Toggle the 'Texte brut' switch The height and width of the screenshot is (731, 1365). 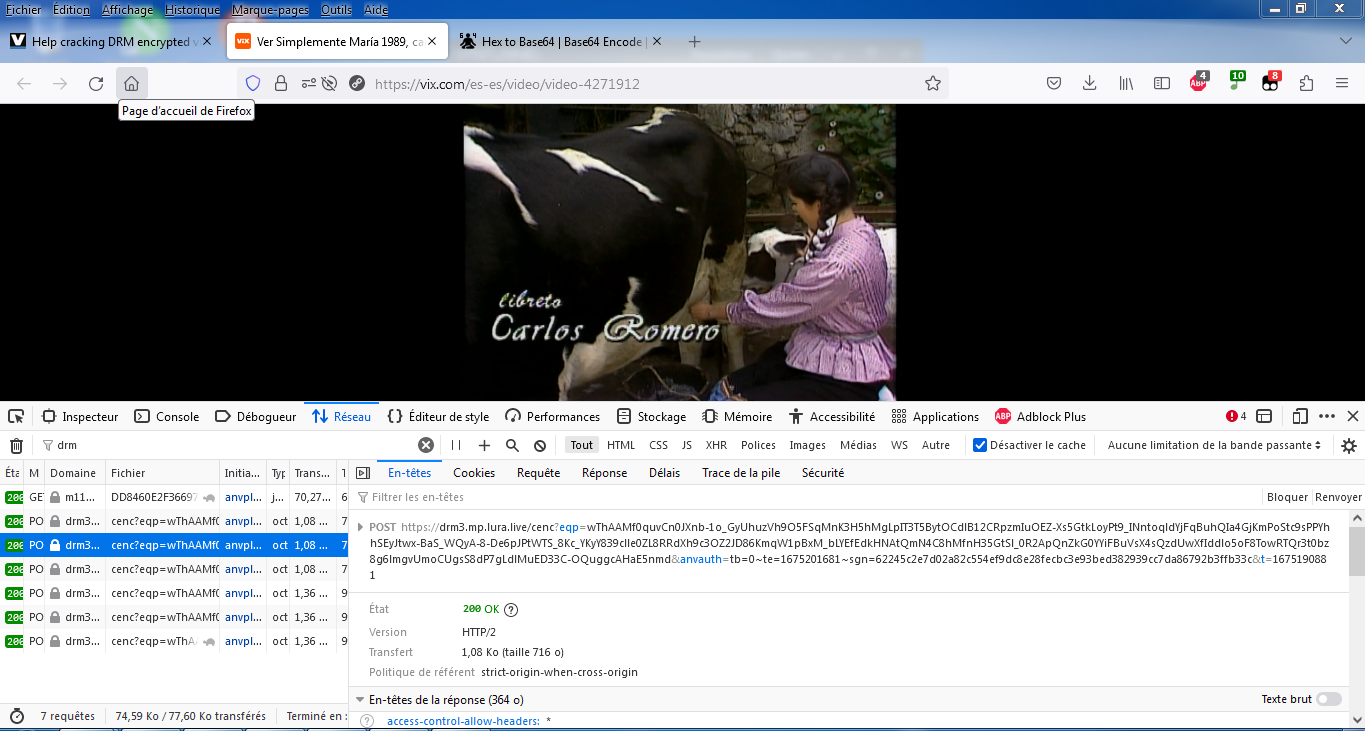(1329, 699)
